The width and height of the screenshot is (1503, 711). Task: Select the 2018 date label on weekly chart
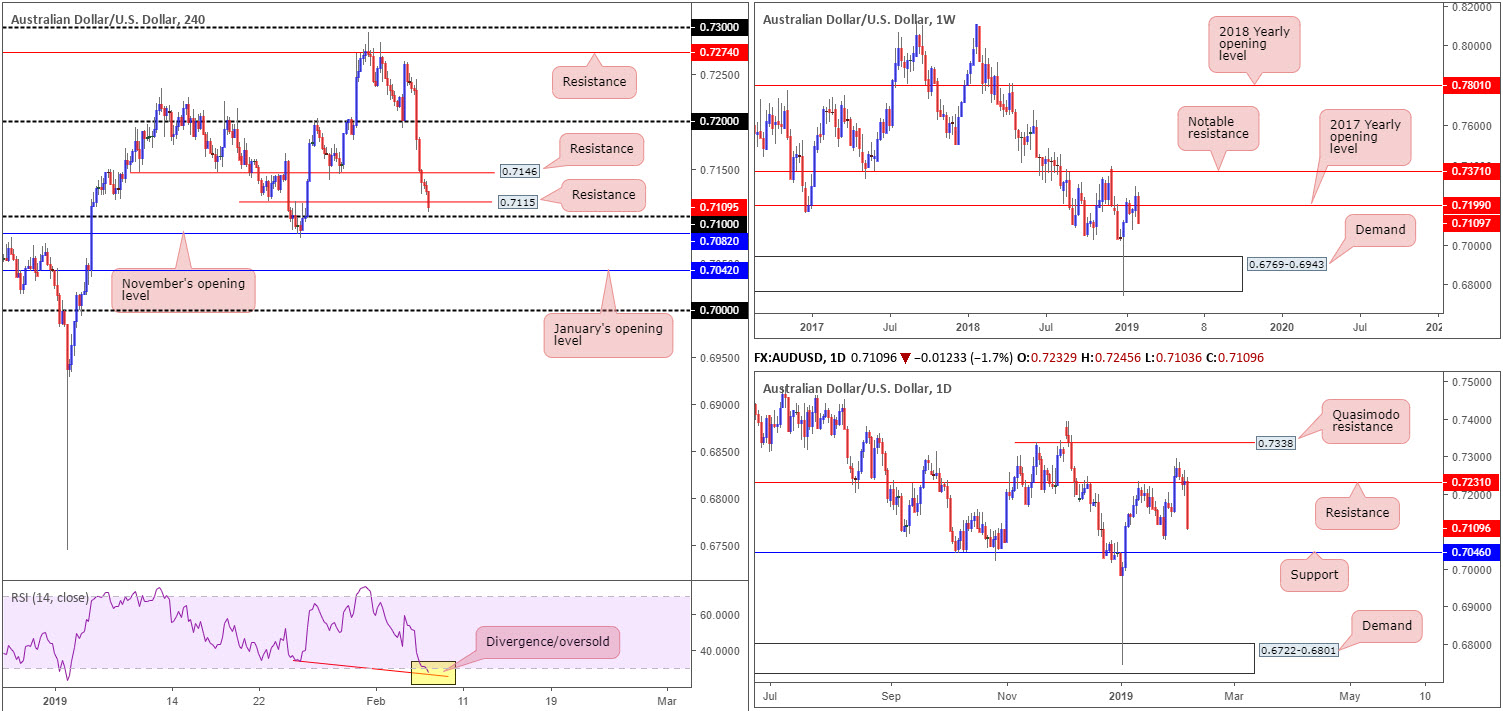tap(968, 326)
